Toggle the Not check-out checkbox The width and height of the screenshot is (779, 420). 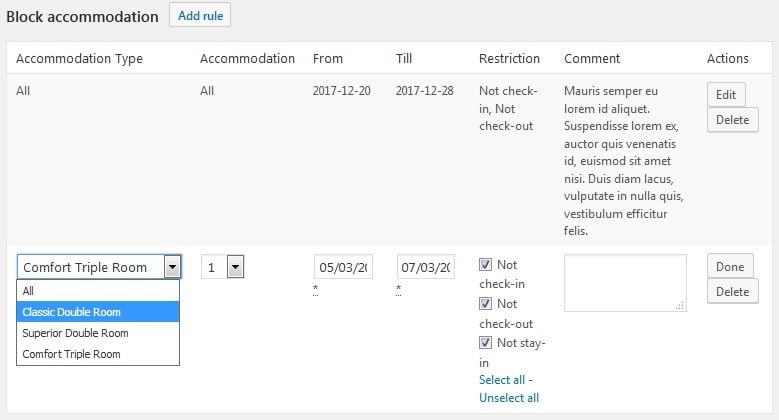pyautogui.click(x=485, y=304)
